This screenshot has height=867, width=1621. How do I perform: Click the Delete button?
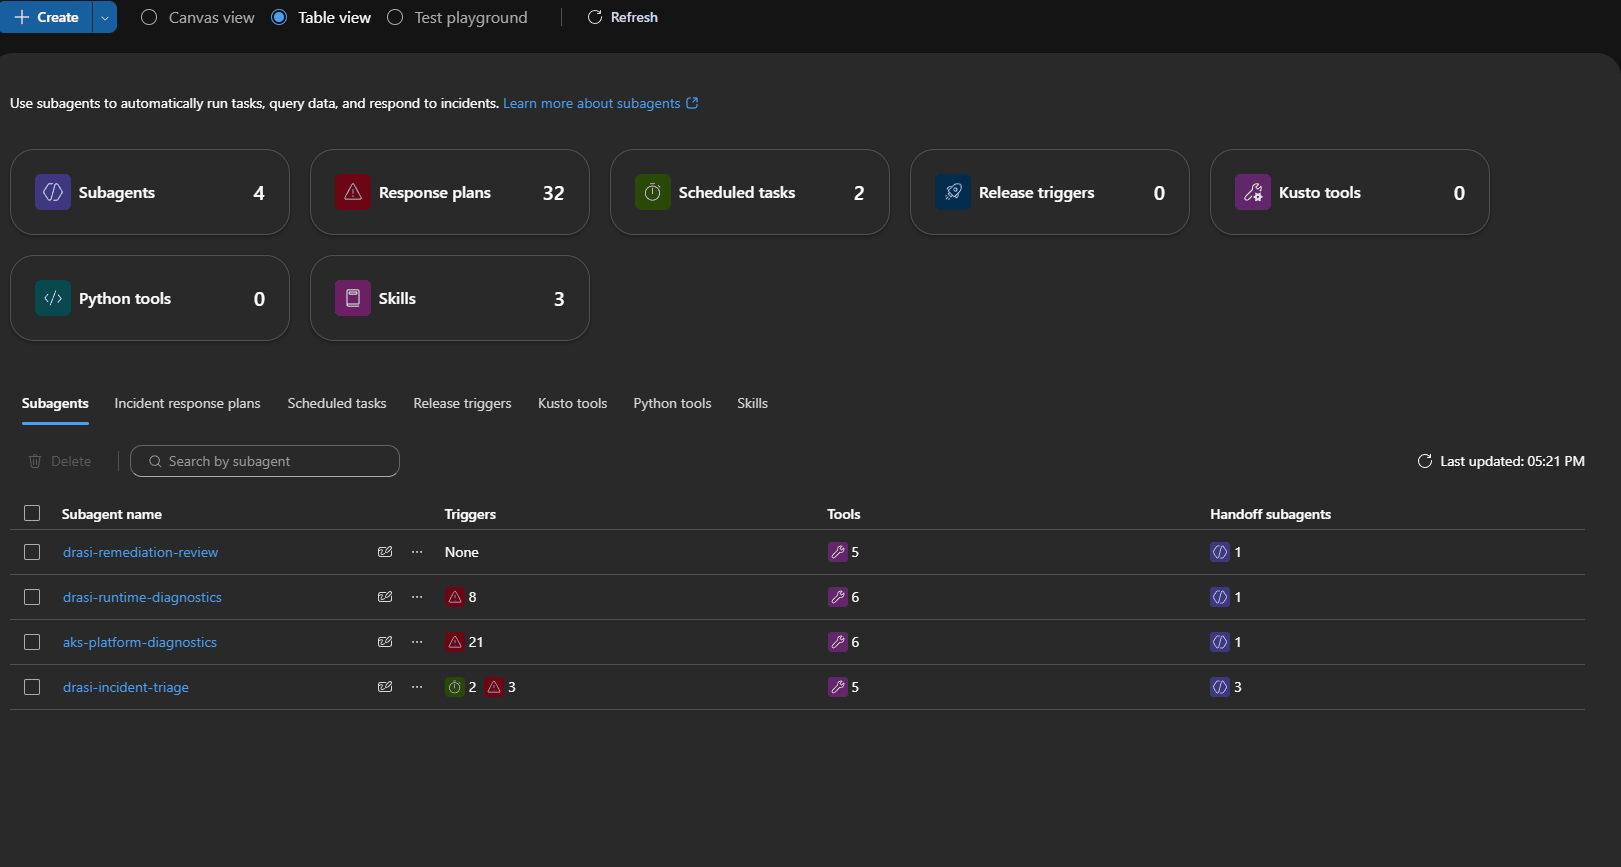[60, 461]
